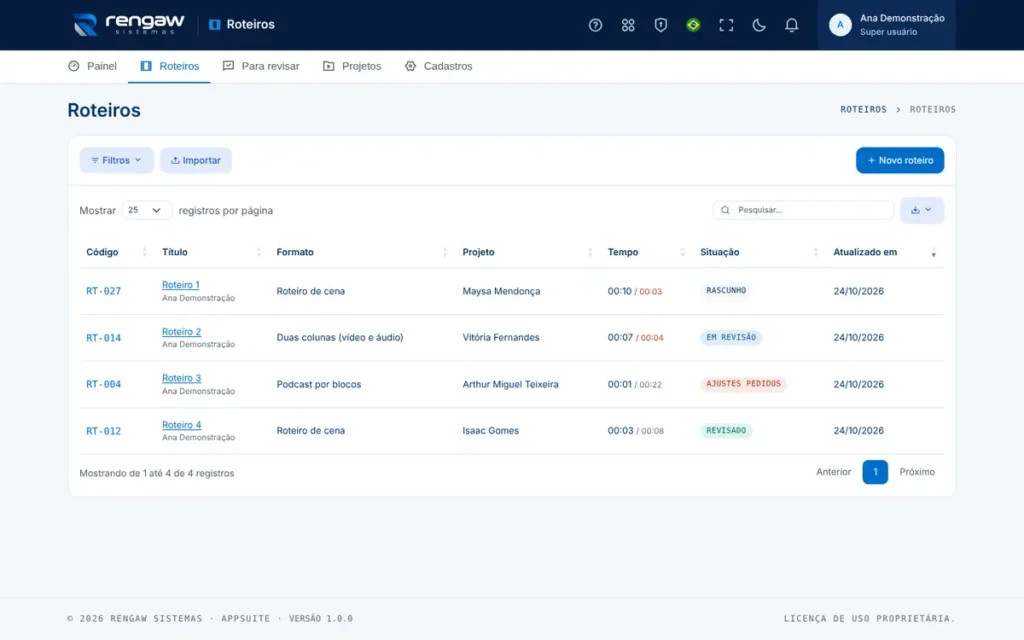This screenshot has width=1024, height=640.
Task: Change language via Brazil flag icon
Action: point(693,25)
